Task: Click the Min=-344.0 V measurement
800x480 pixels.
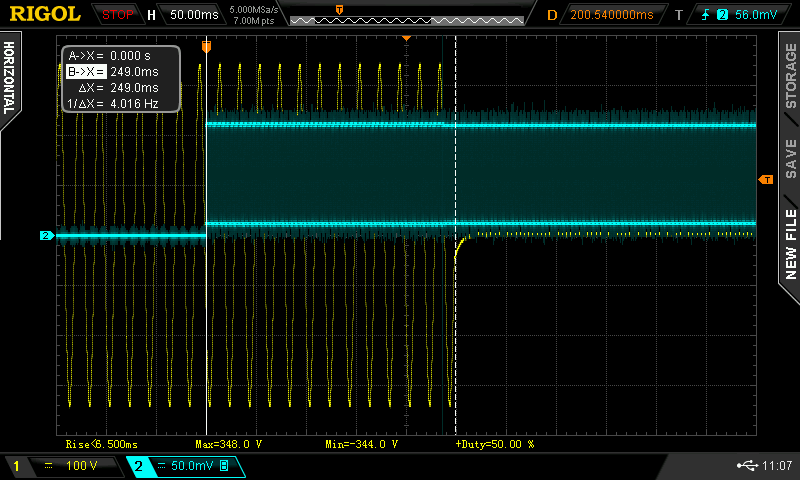Action: click(361, 444)
